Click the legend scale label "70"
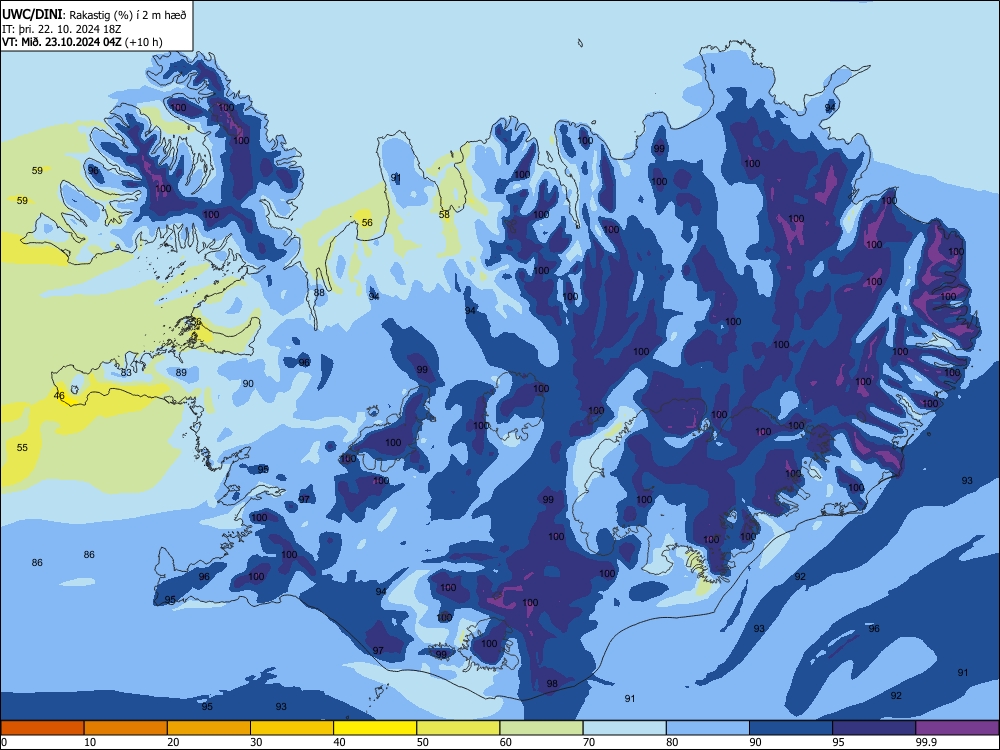This screenshot has width=1000, height=750. click(589, 742)
